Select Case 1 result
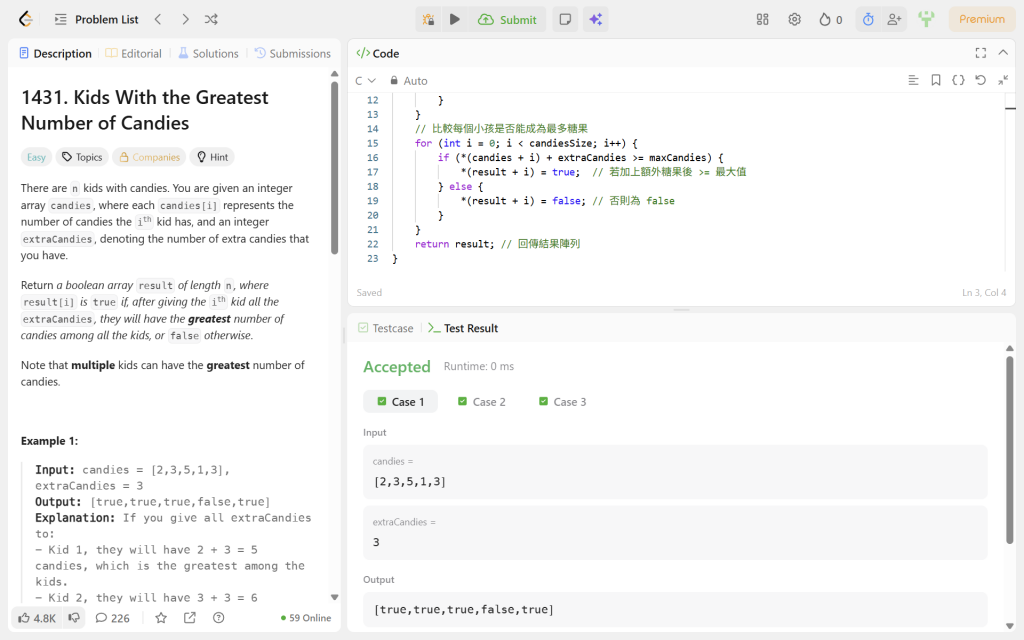Image resolution: width=1024 pixels, height=640 pixels. pos(400,402)
